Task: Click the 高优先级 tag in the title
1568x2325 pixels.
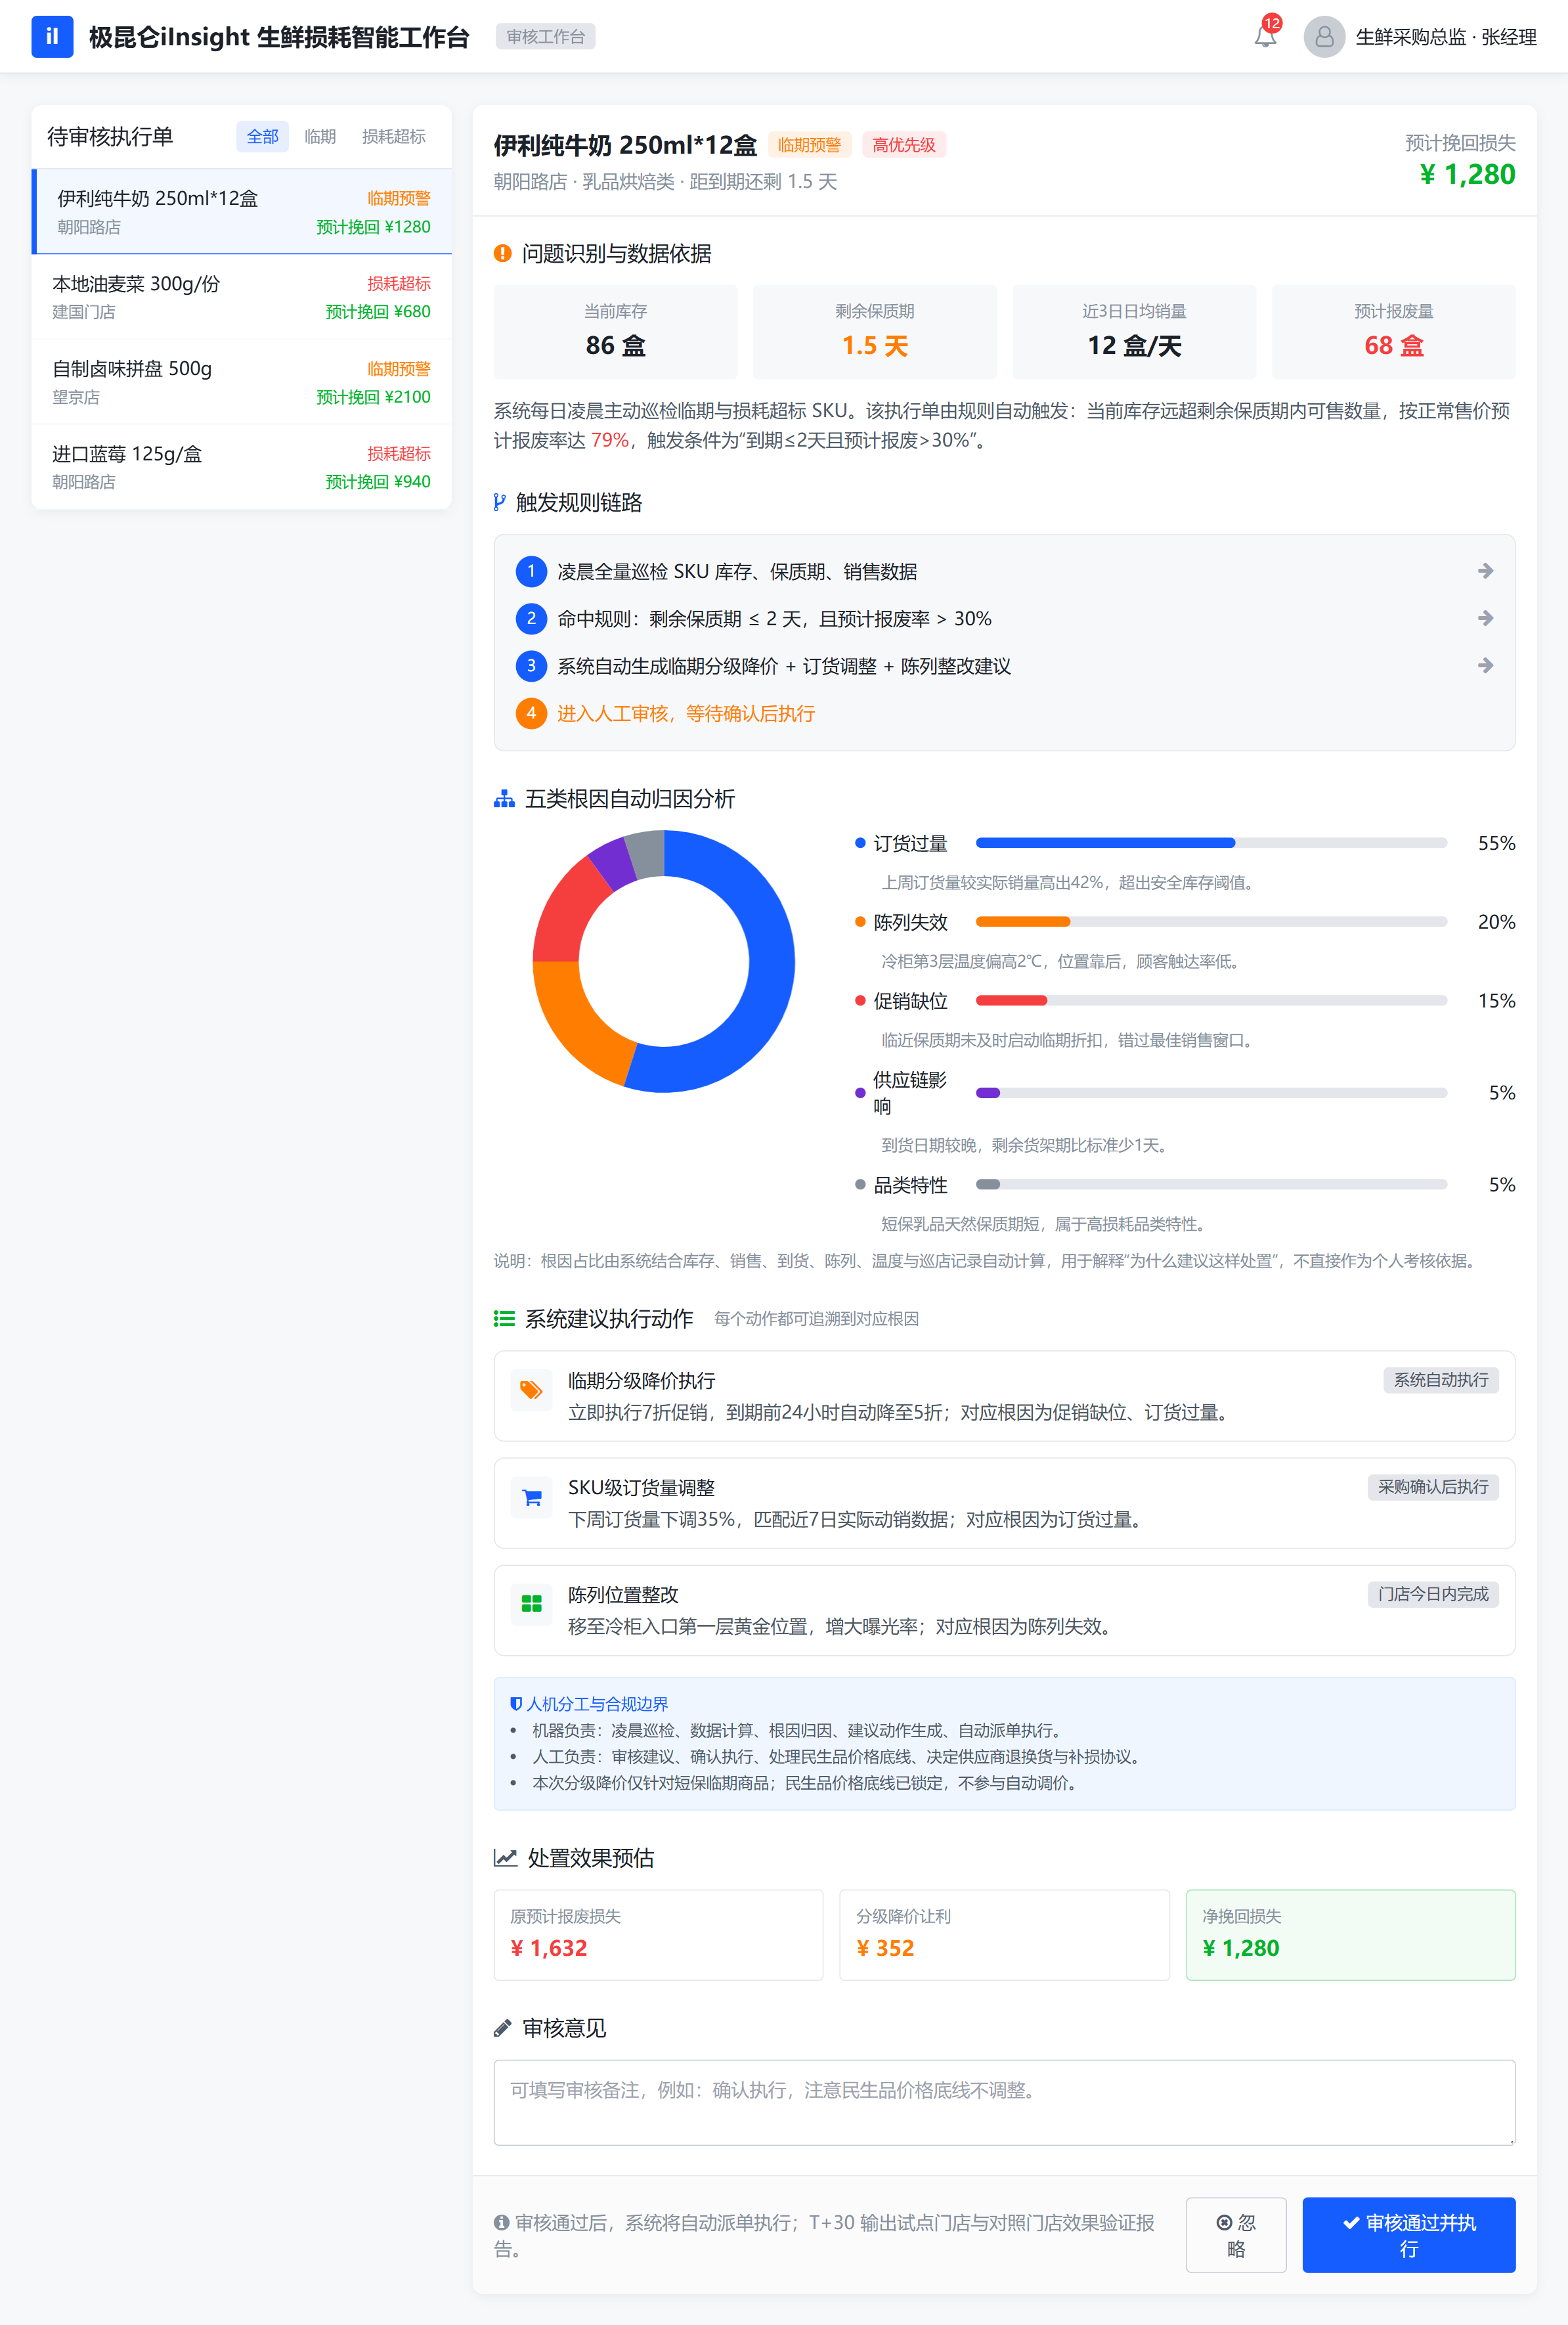Action: point(903,145)
